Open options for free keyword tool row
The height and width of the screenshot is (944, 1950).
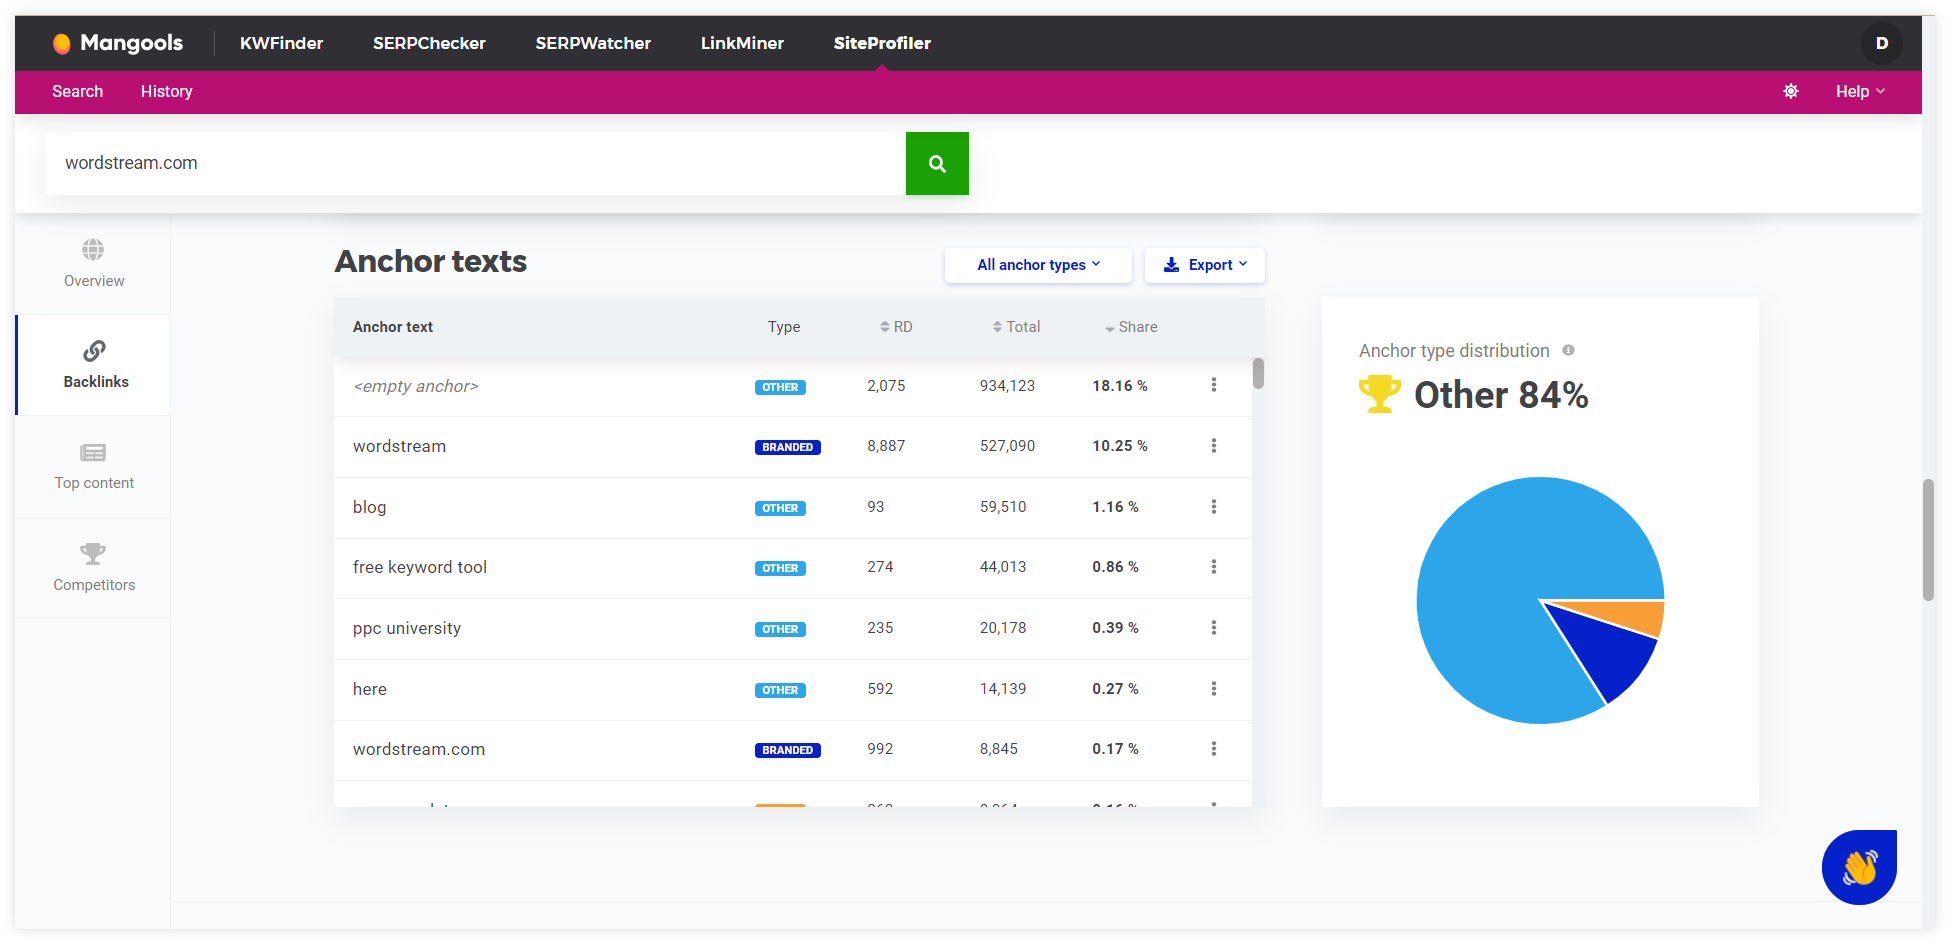tap(1214, 567)
